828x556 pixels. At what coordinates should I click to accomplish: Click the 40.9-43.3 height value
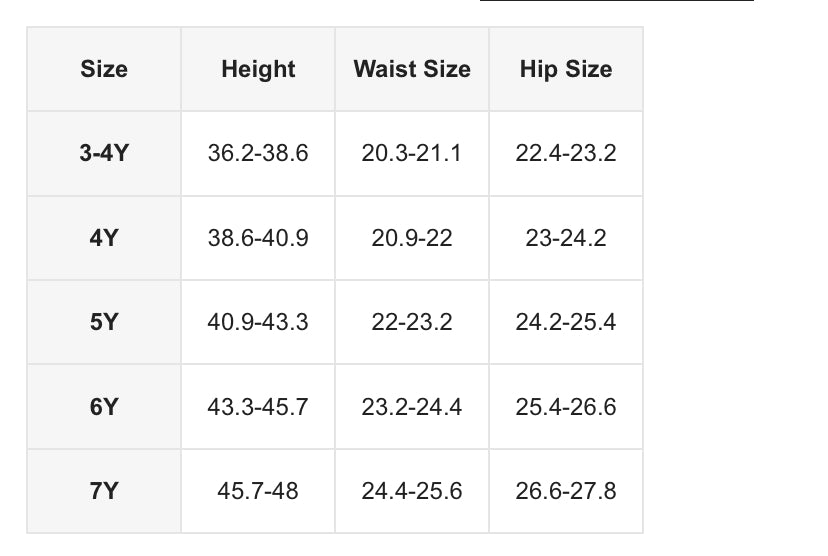(x=258, y=323)
